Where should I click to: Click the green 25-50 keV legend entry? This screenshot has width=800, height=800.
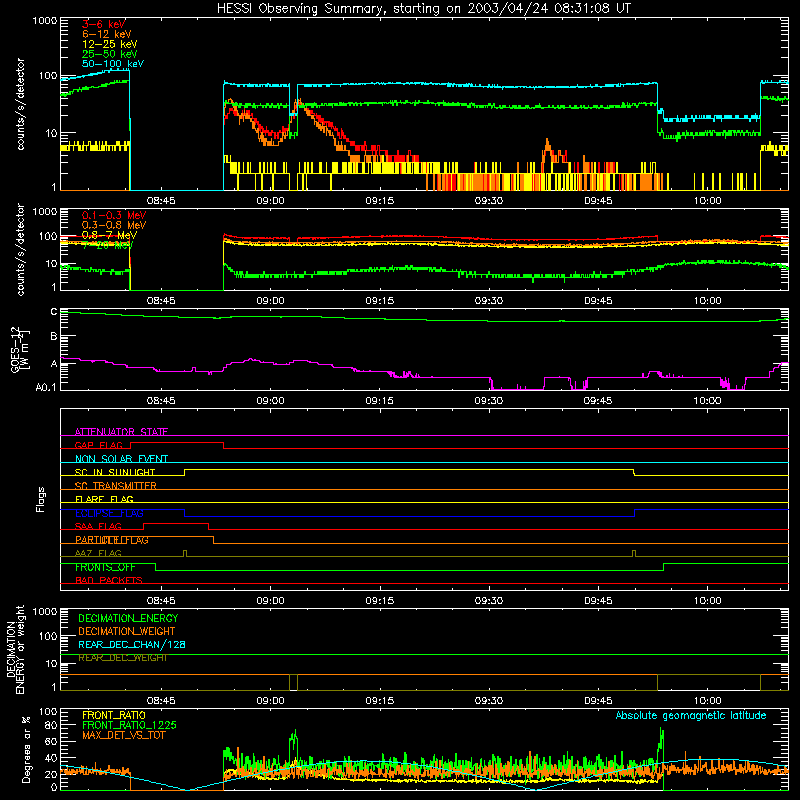click(109, 54)
